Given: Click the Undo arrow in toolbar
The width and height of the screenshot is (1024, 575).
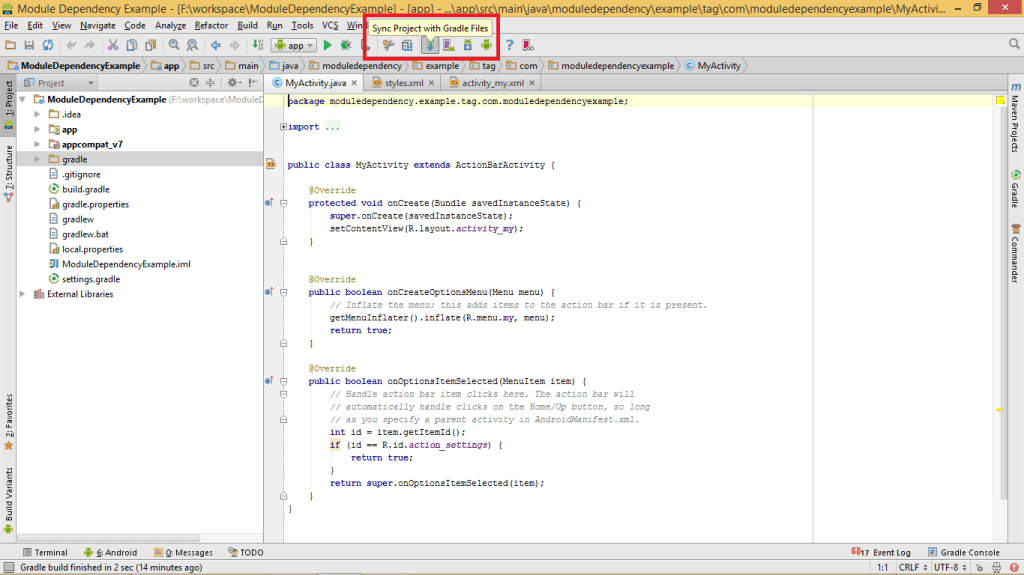Looking at the screenshot, I should pos(71,45).
